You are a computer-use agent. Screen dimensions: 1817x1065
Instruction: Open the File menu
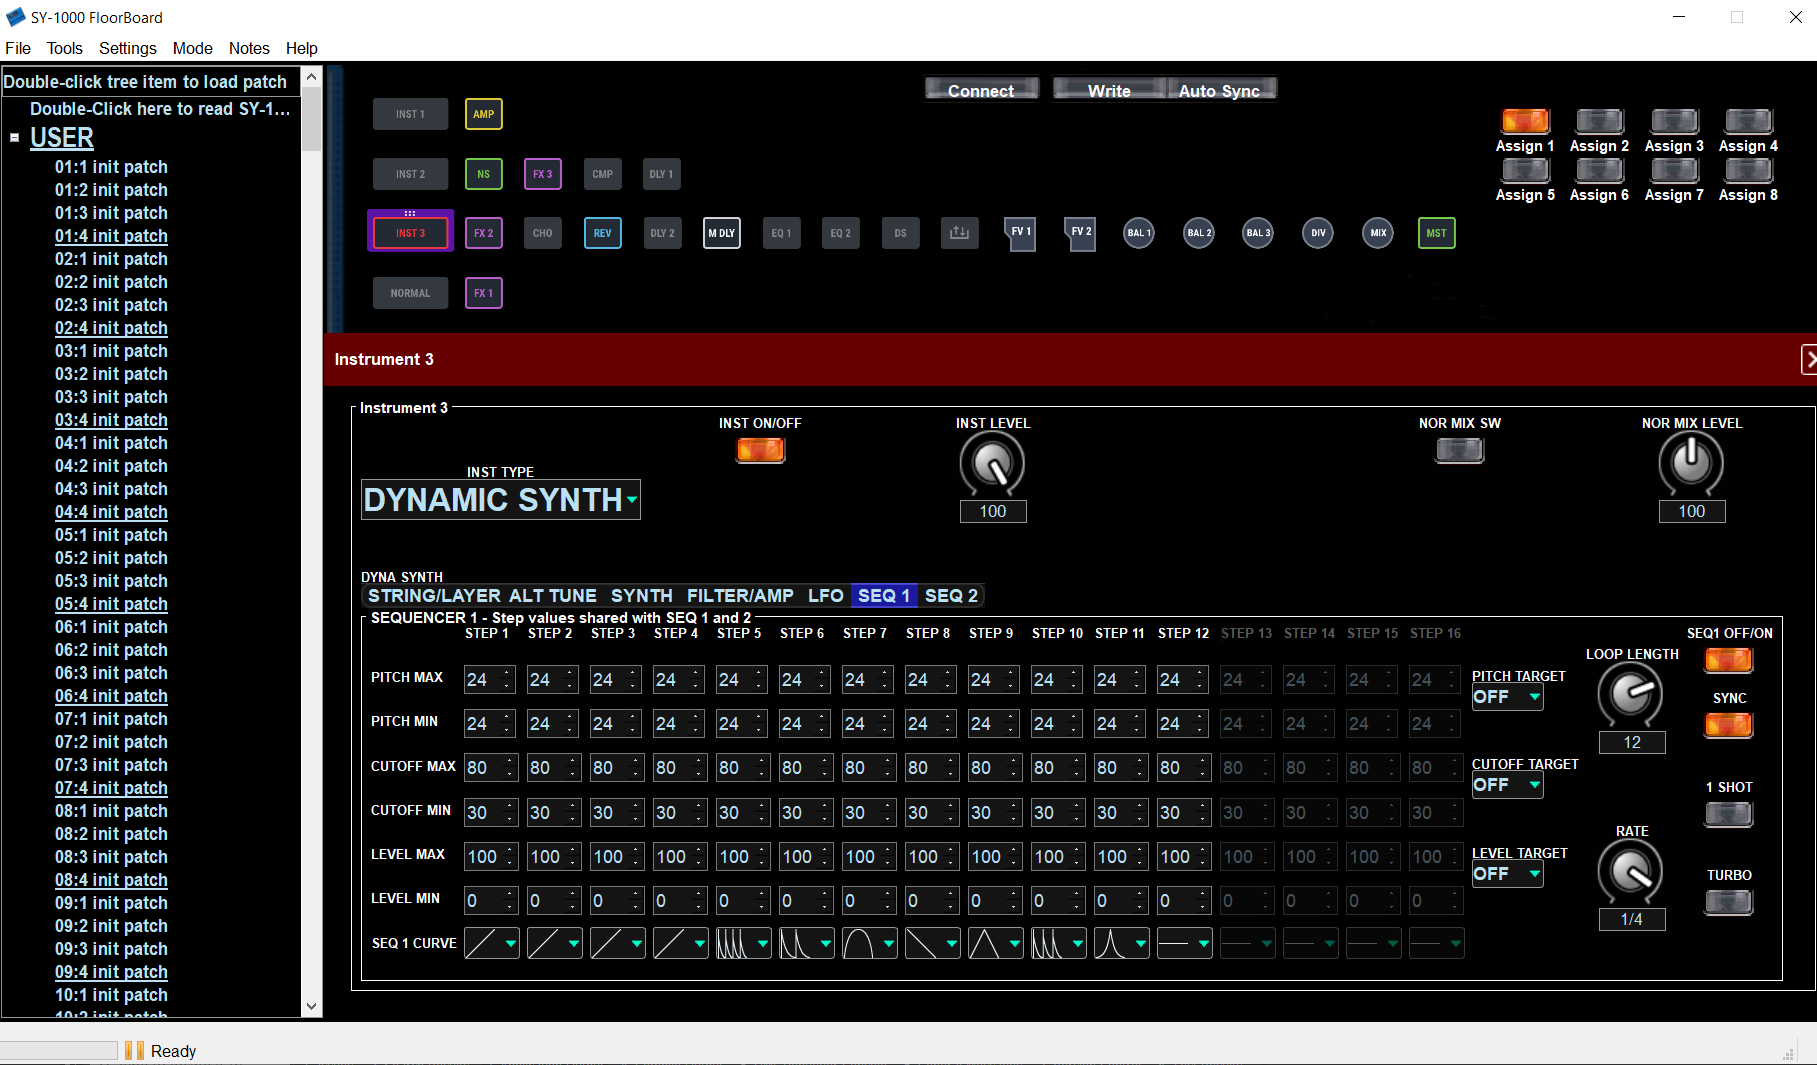click(18, 48)
